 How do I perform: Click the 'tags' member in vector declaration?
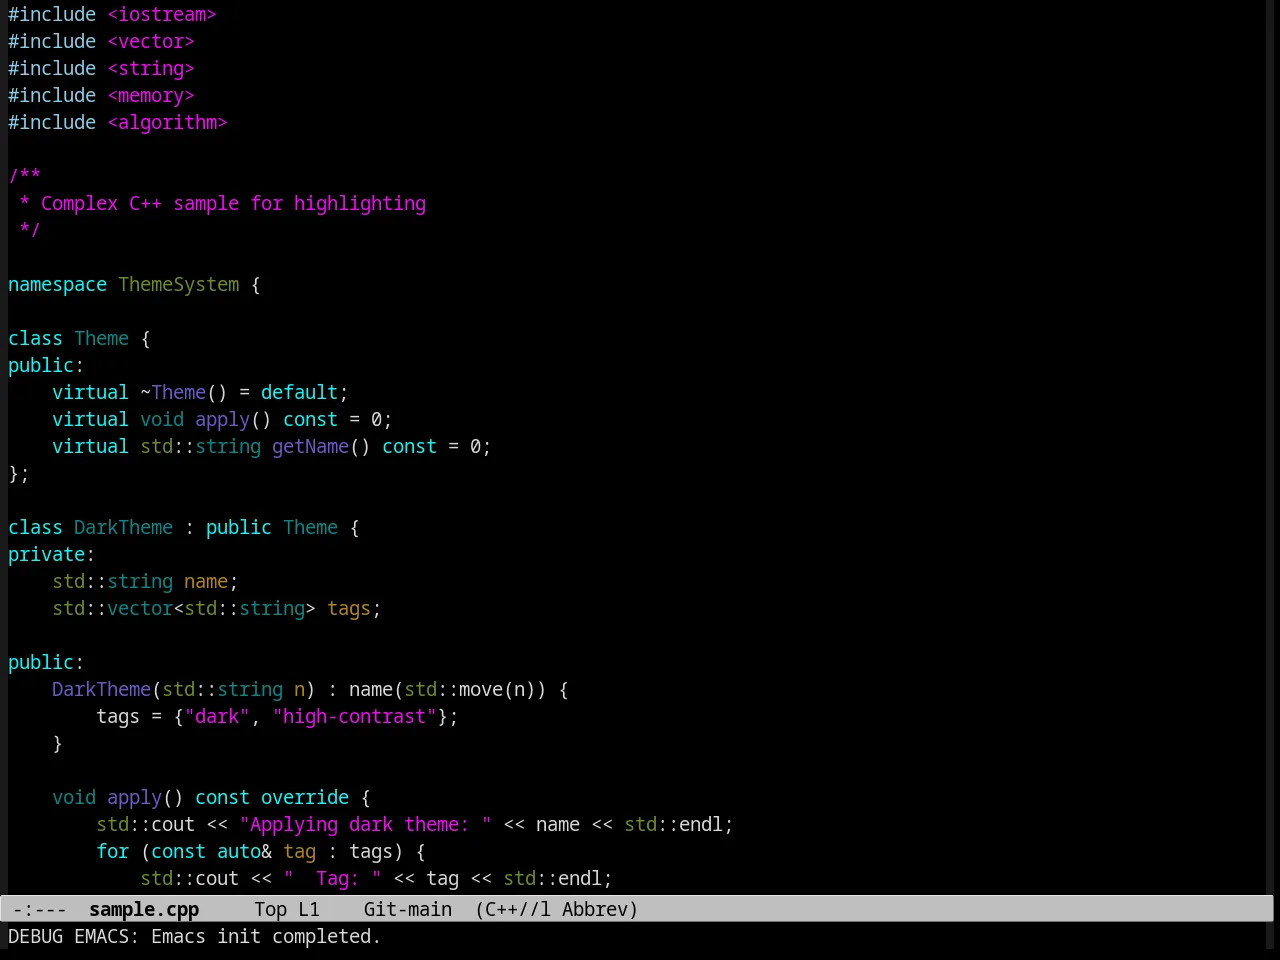349,608
